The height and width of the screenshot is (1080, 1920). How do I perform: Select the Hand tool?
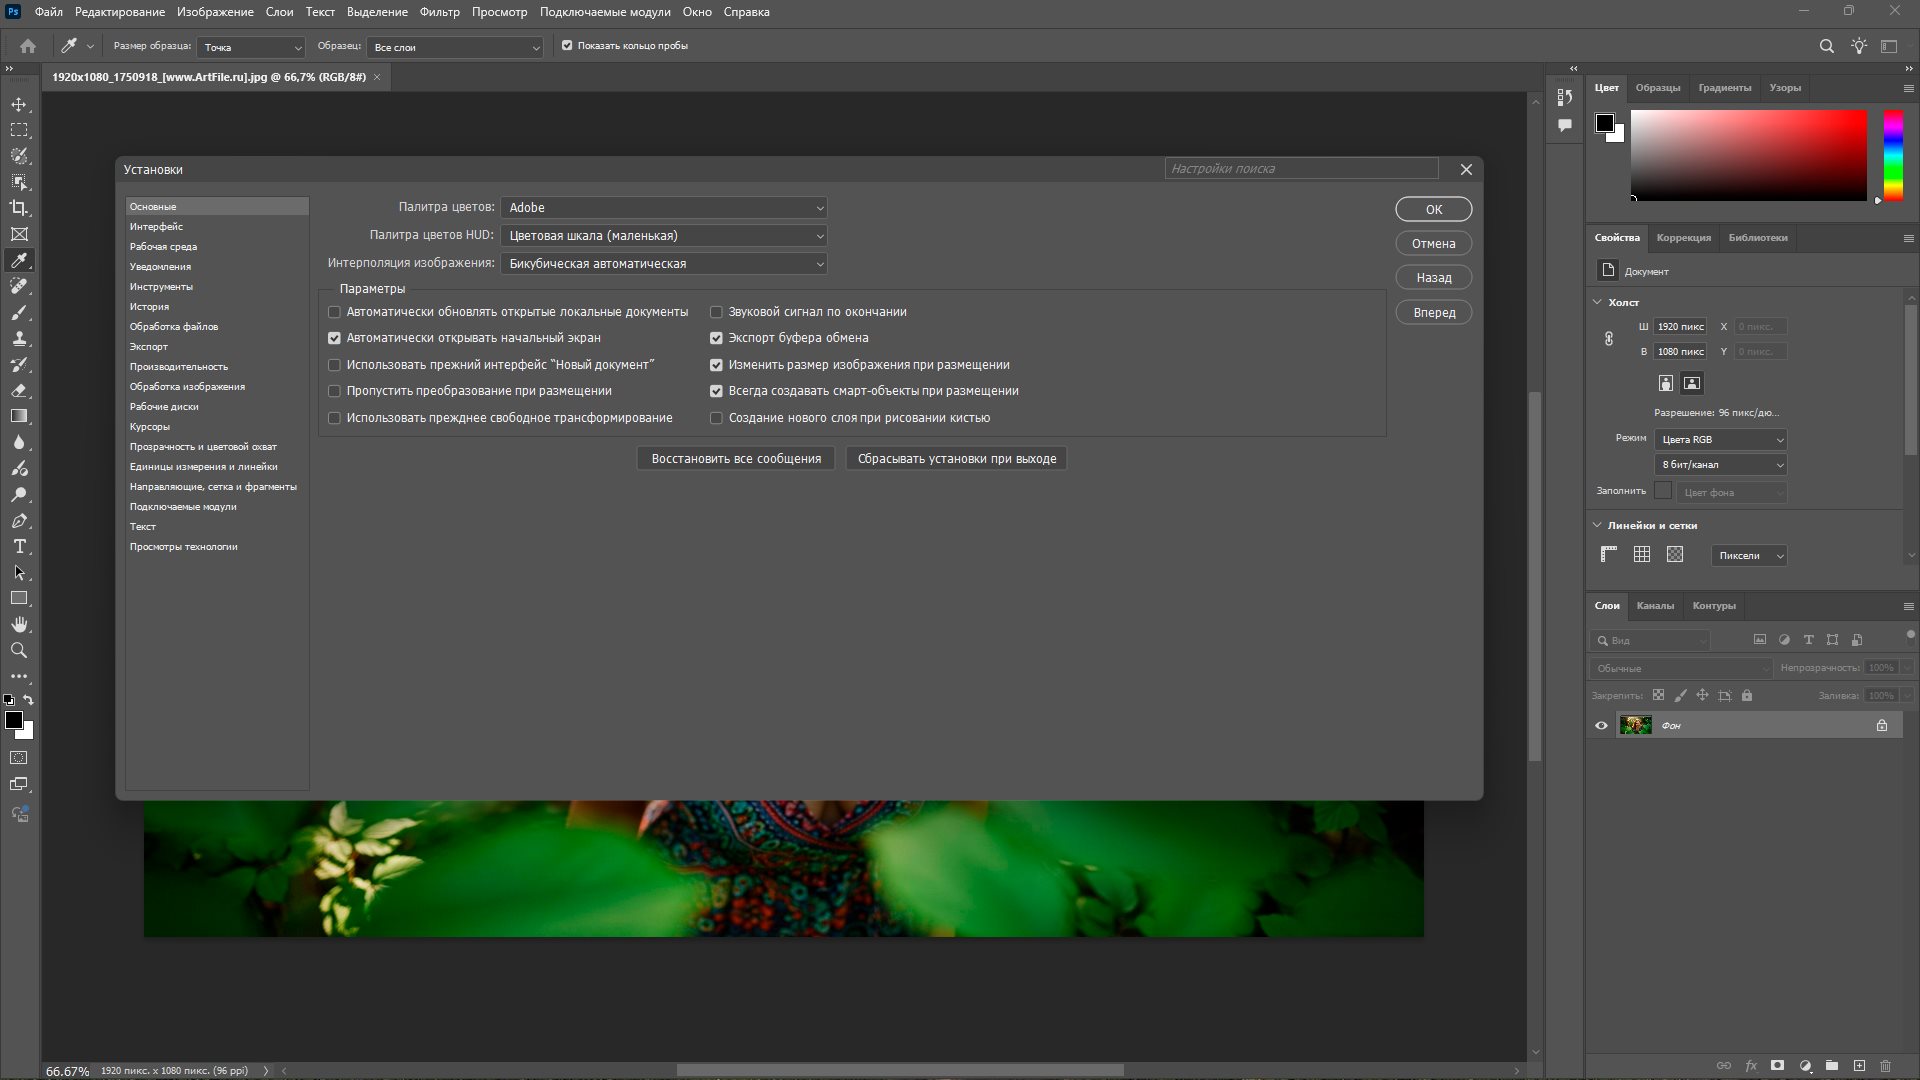click(x=19, y=625)
